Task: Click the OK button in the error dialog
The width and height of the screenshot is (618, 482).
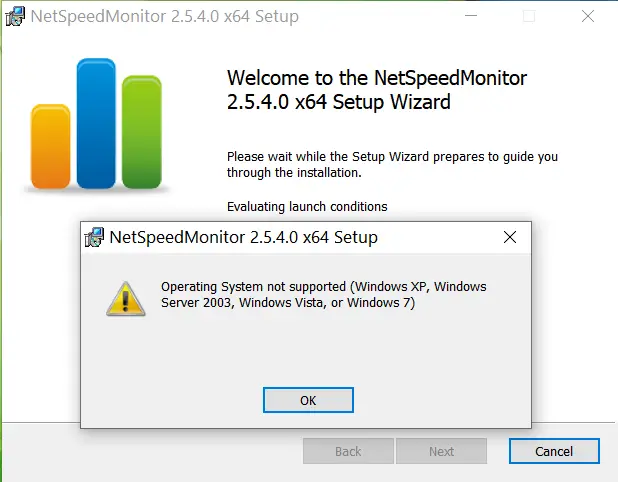Action: pyautogui.click(x=308, y=400)
